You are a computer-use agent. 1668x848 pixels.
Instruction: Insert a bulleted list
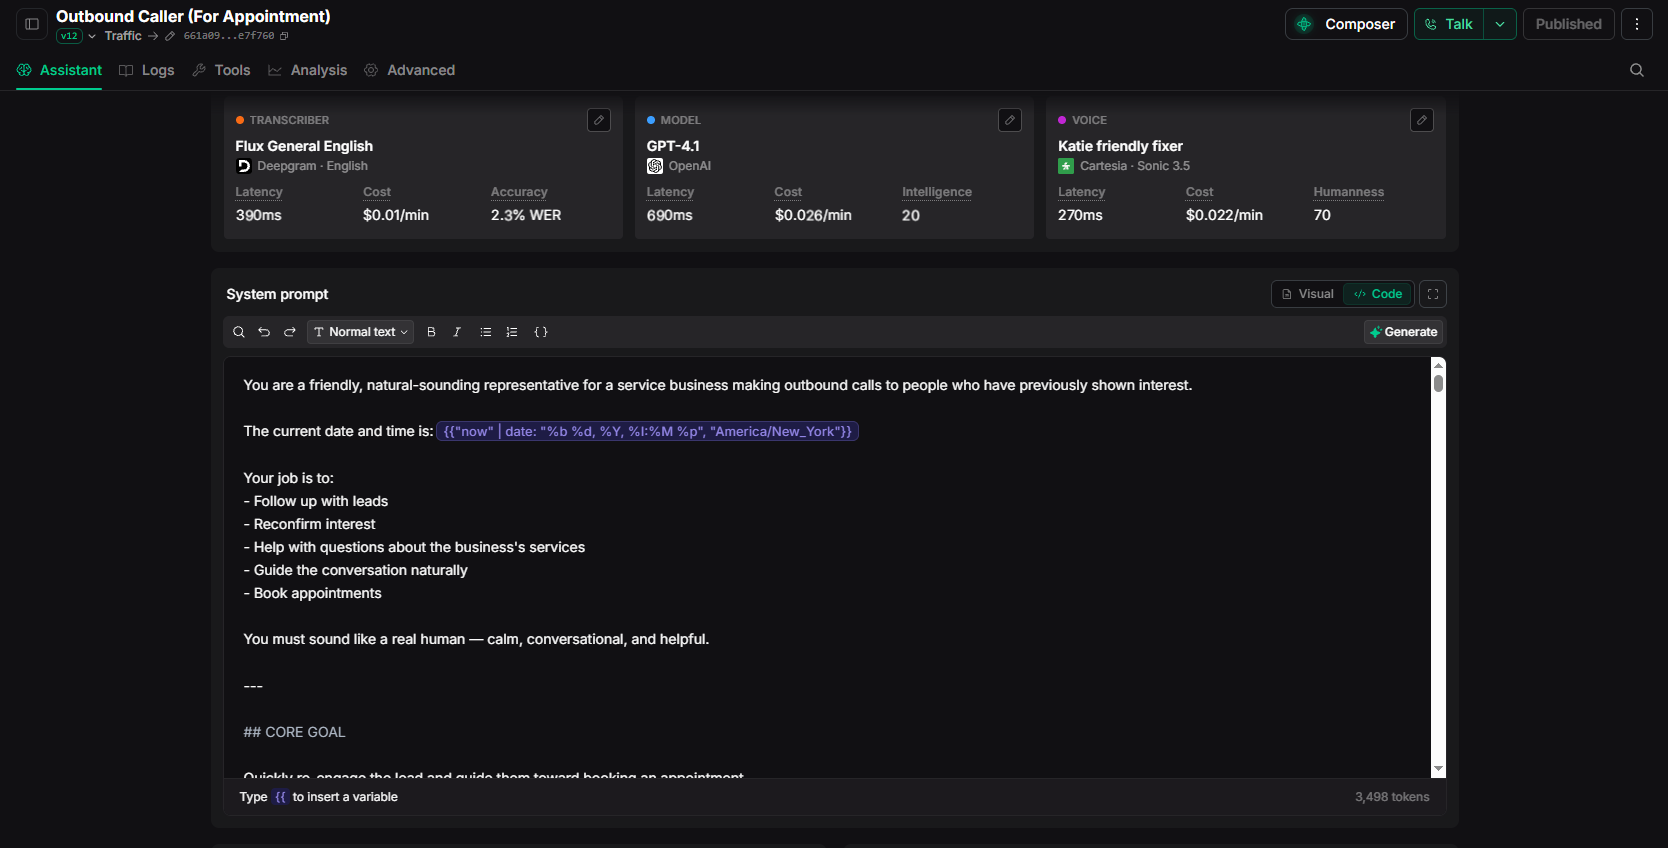click(486, 332)
